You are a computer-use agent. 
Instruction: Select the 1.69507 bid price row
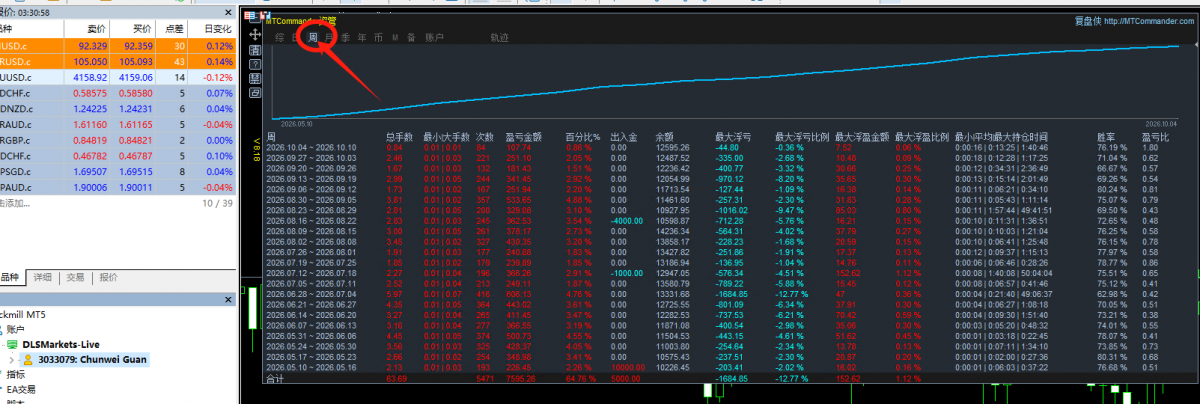coord(116,171)
